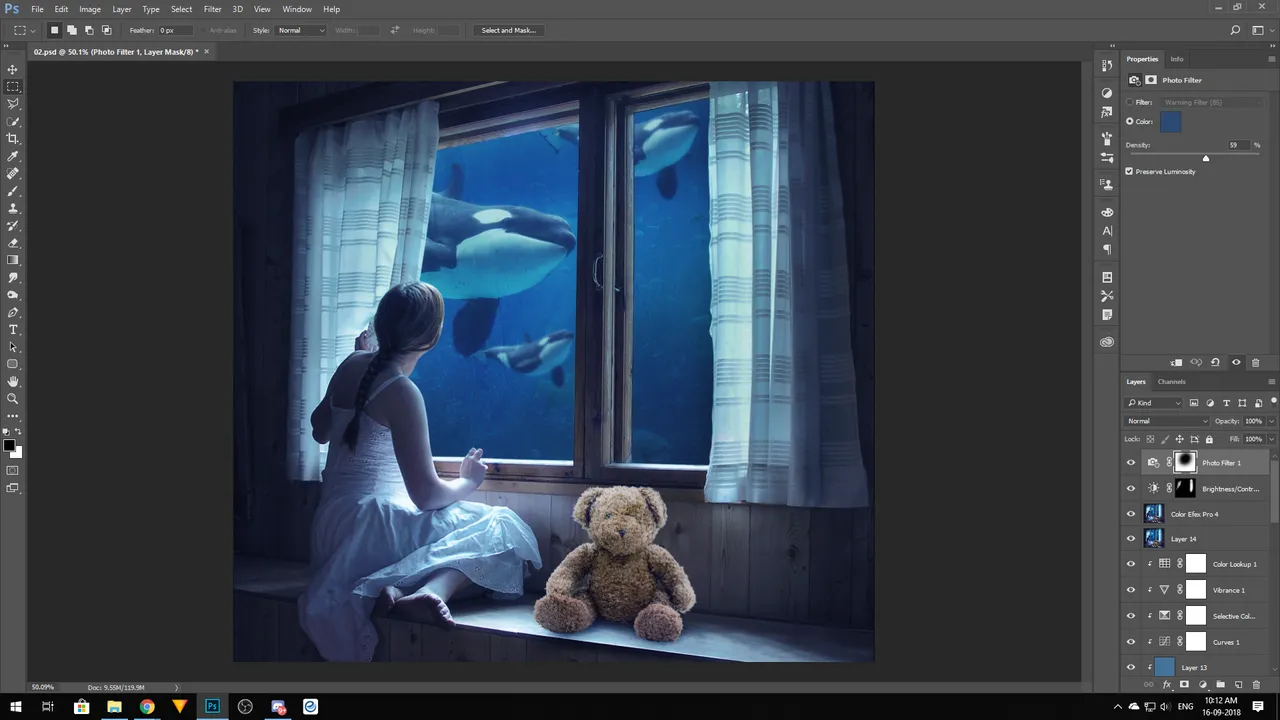Viewport: 1280px width, 720px height.
Task: Open the layer blend mode Normal dropdown
Action: point(1167,421)
